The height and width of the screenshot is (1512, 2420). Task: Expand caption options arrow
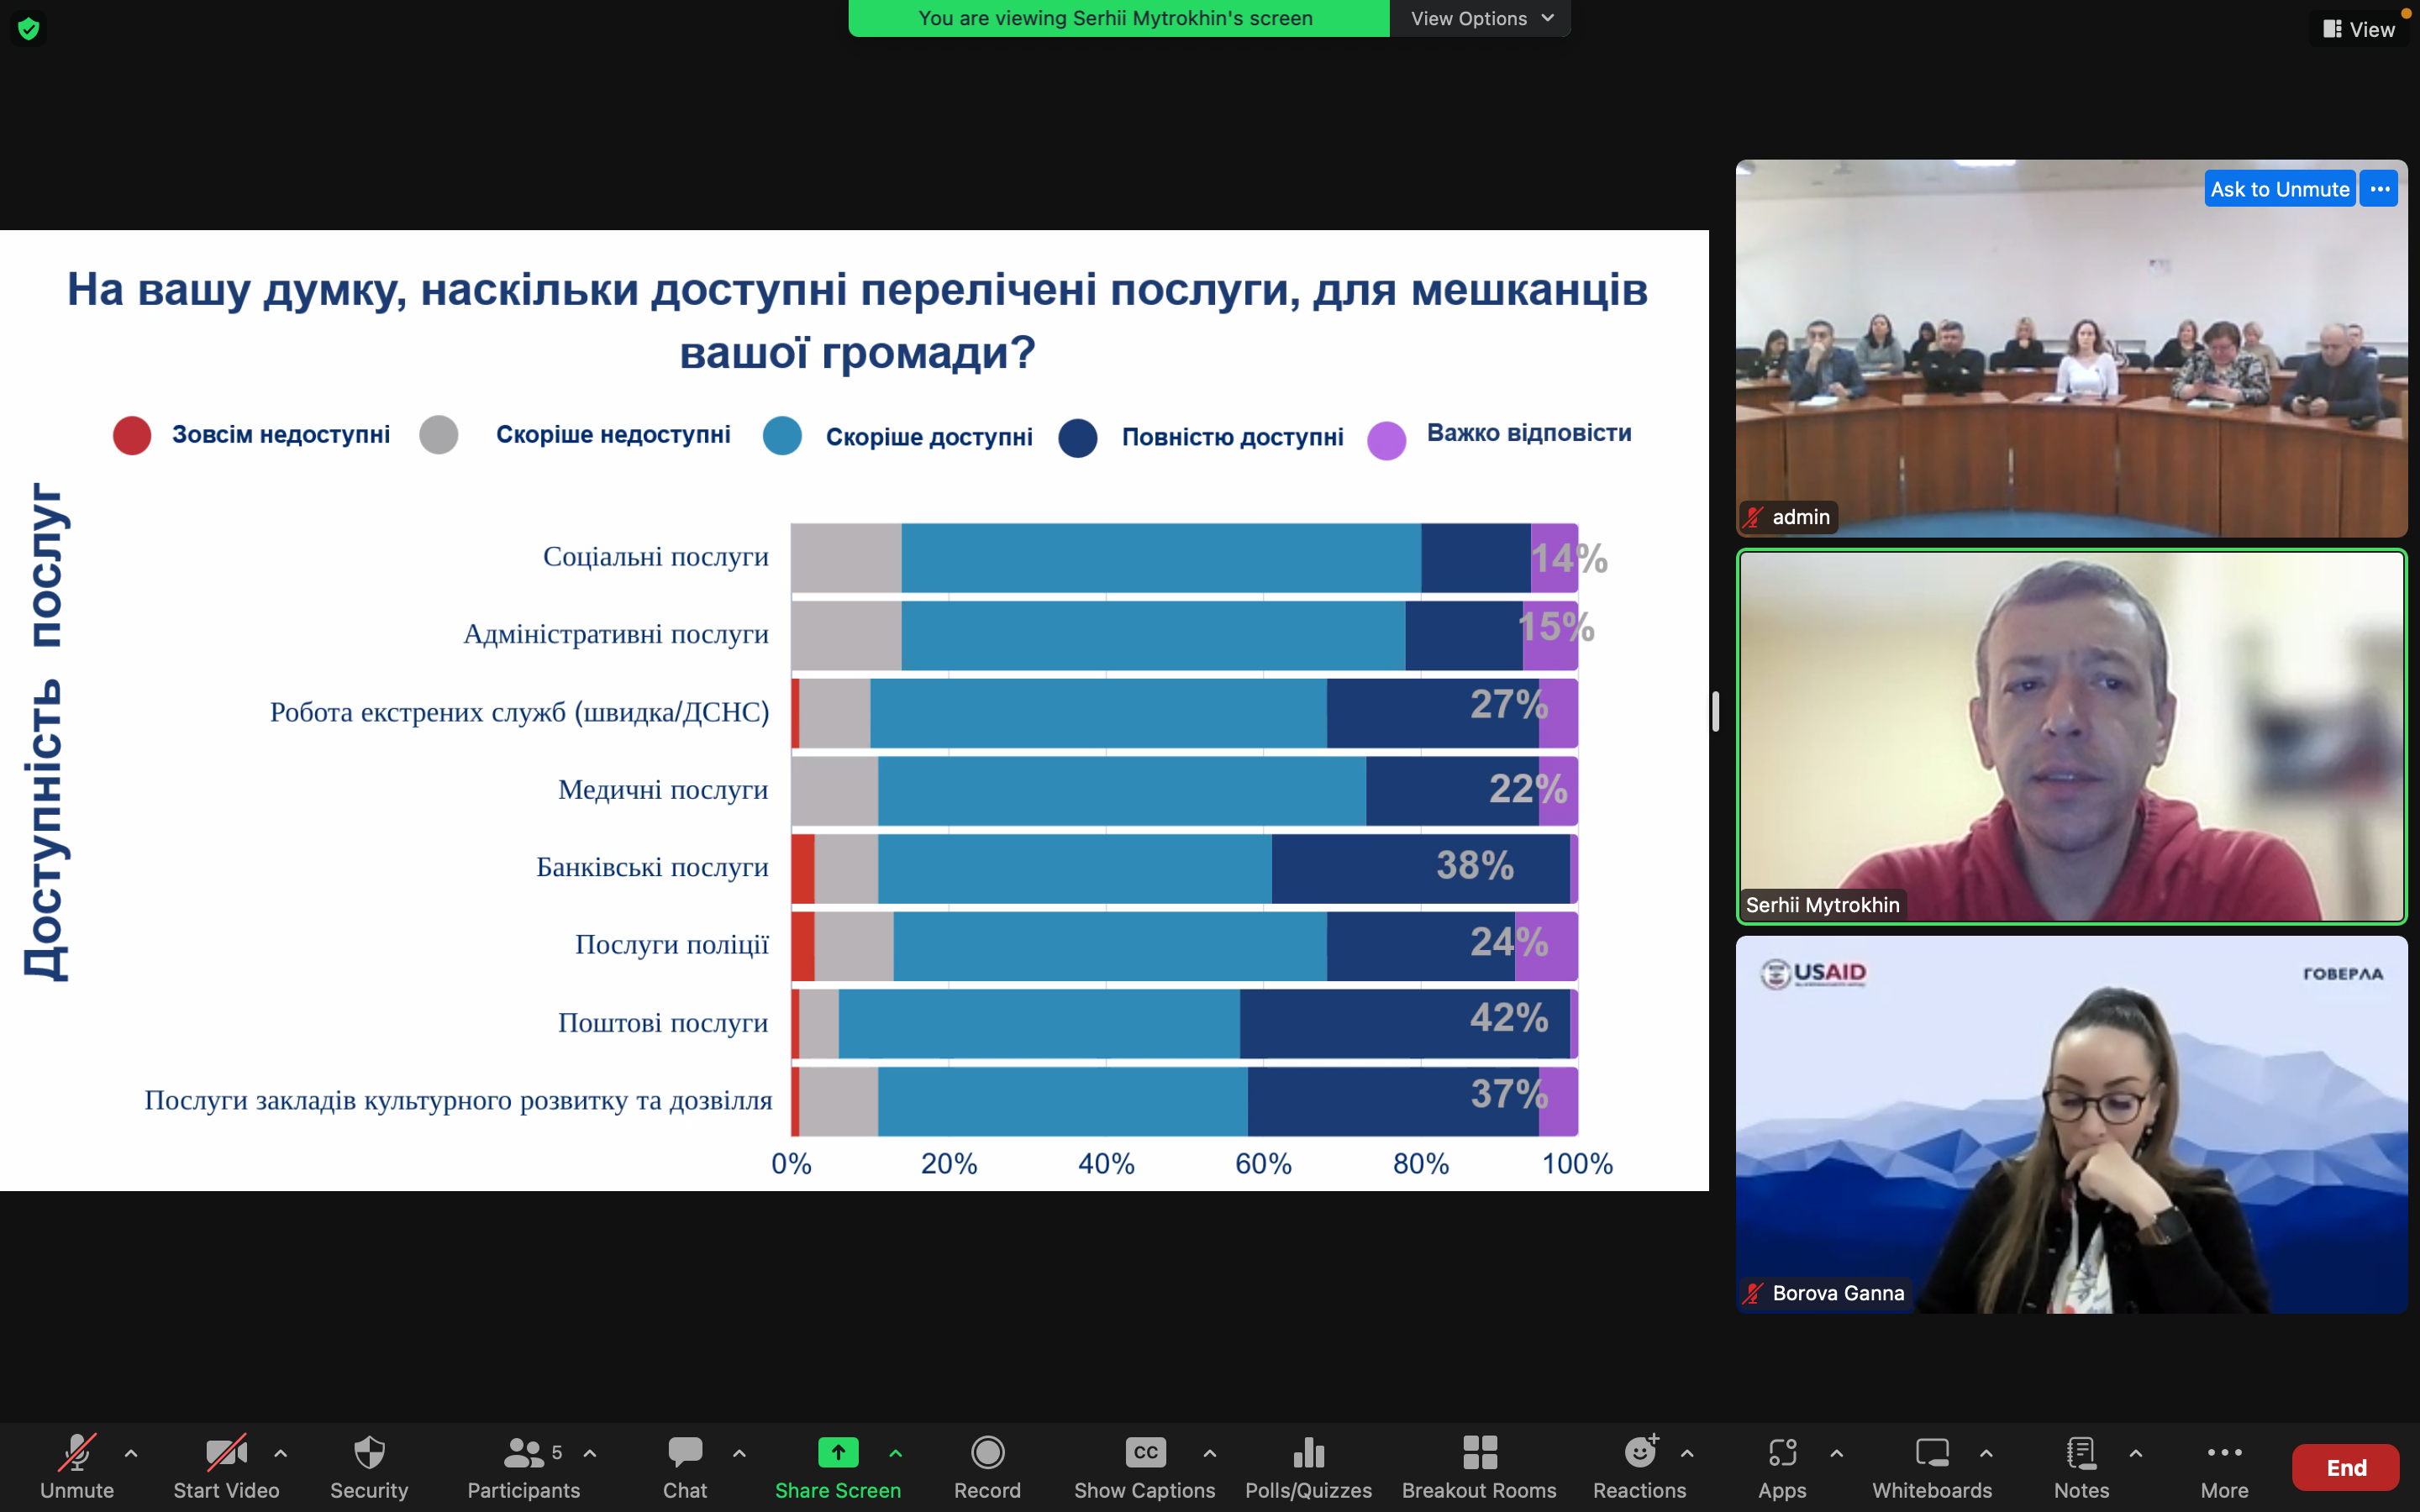[x=1209, y=1453]
